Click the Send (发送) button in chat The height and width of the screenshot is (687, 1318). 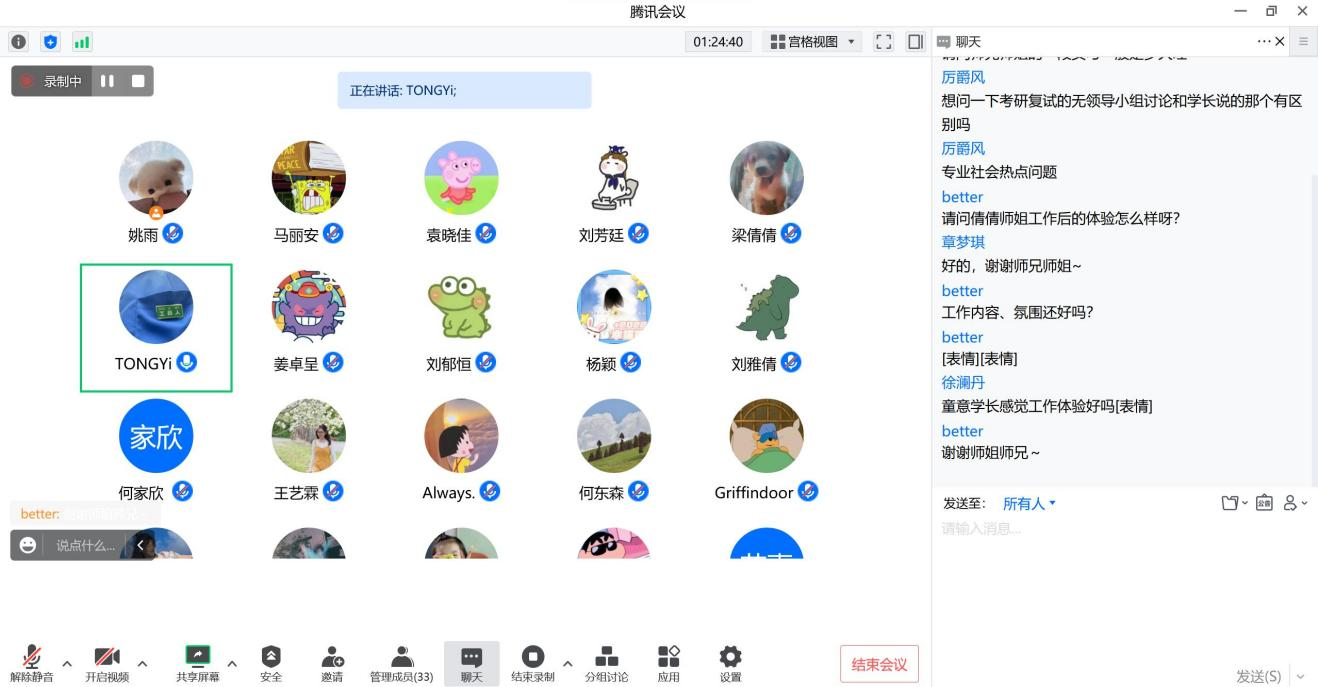[x=1258, y=676]
